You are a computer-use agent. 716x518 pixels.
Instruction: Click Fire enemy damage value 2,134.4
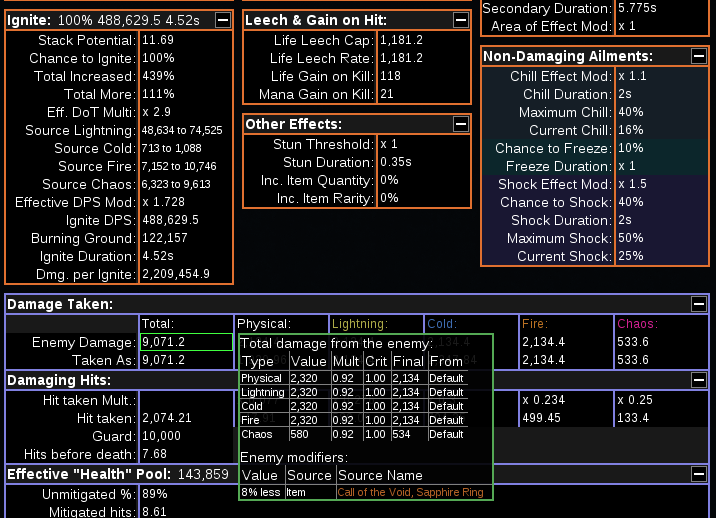543,342
